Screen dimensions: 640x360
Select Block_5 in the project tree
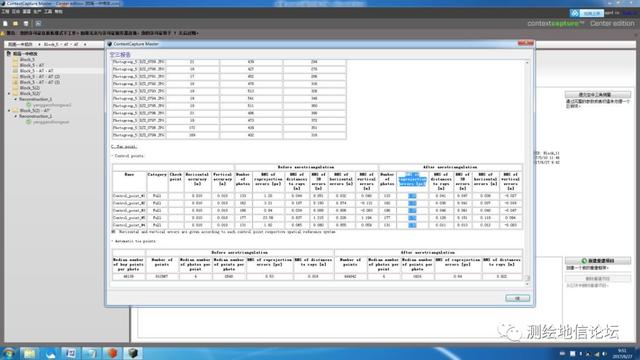(27, 59)
